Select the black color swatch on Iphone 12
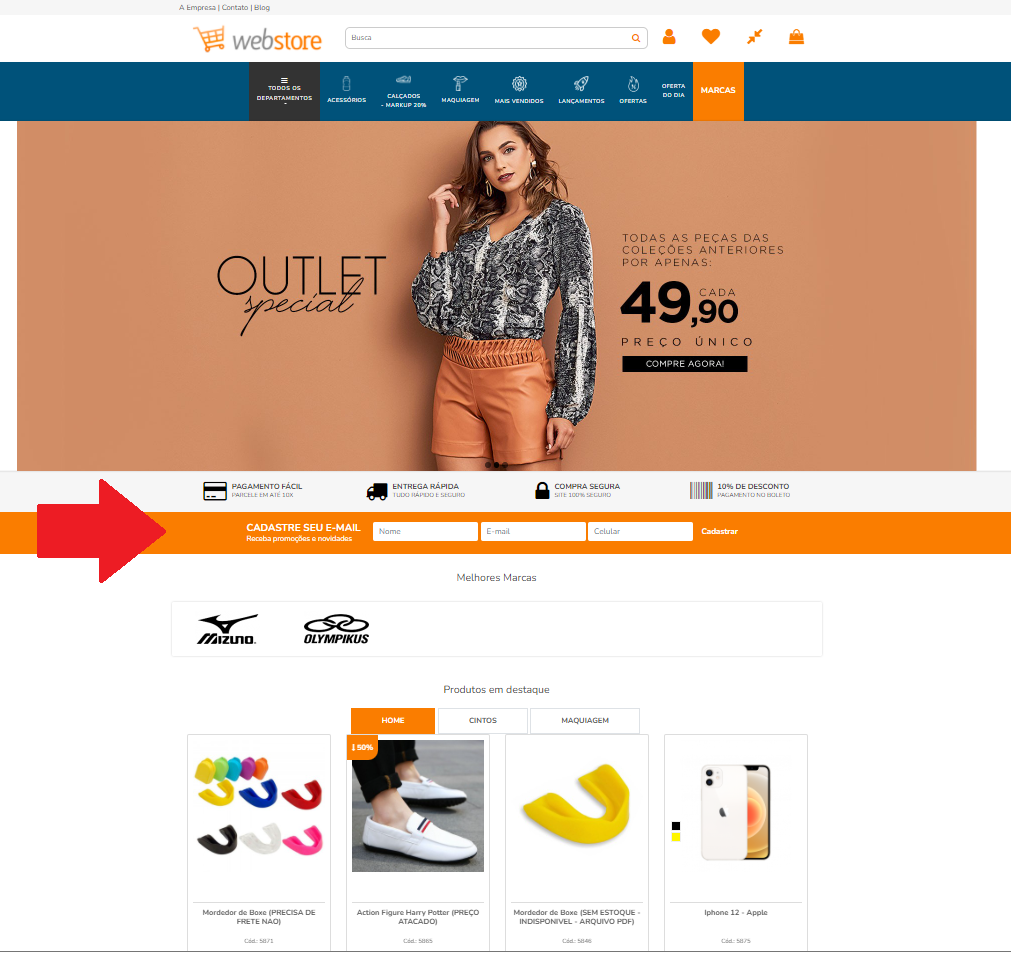The height and width of the screenshot is (954, 1011). click(676, 826)
